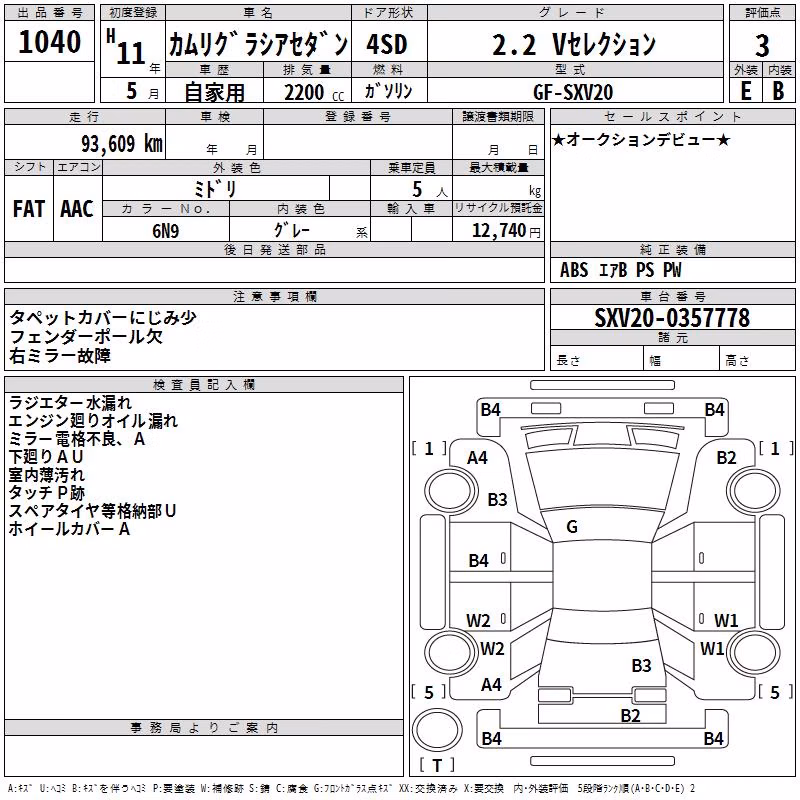800x800 pixels.
Task: Click dimension label 高さ
Action: tap(737, 361)
